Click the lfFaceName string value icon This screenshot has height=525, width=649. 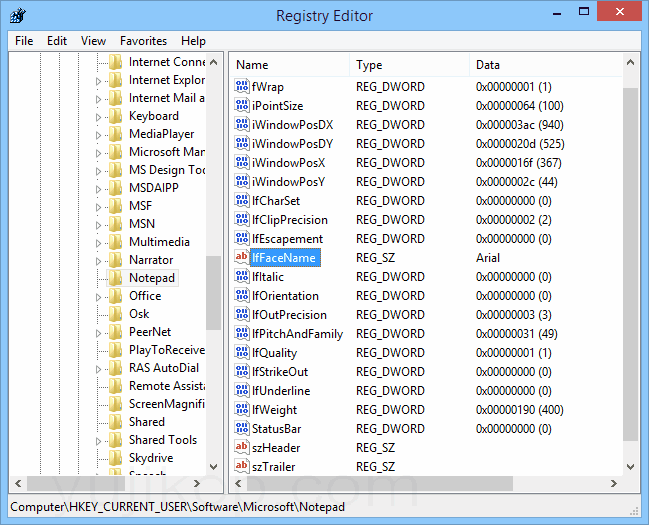point(242,258)
